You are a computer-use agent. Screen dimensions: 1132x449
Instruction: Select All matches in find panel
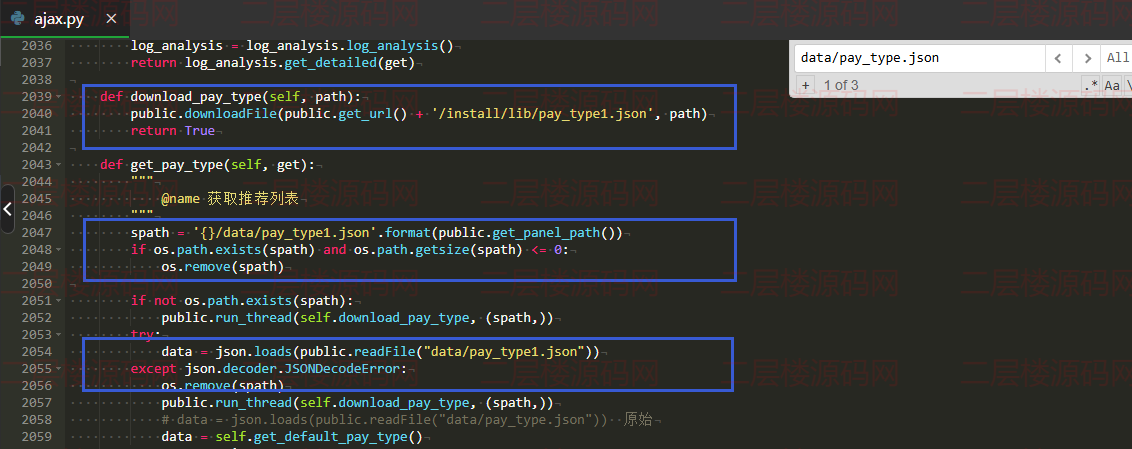click(x=1117, y=58)
